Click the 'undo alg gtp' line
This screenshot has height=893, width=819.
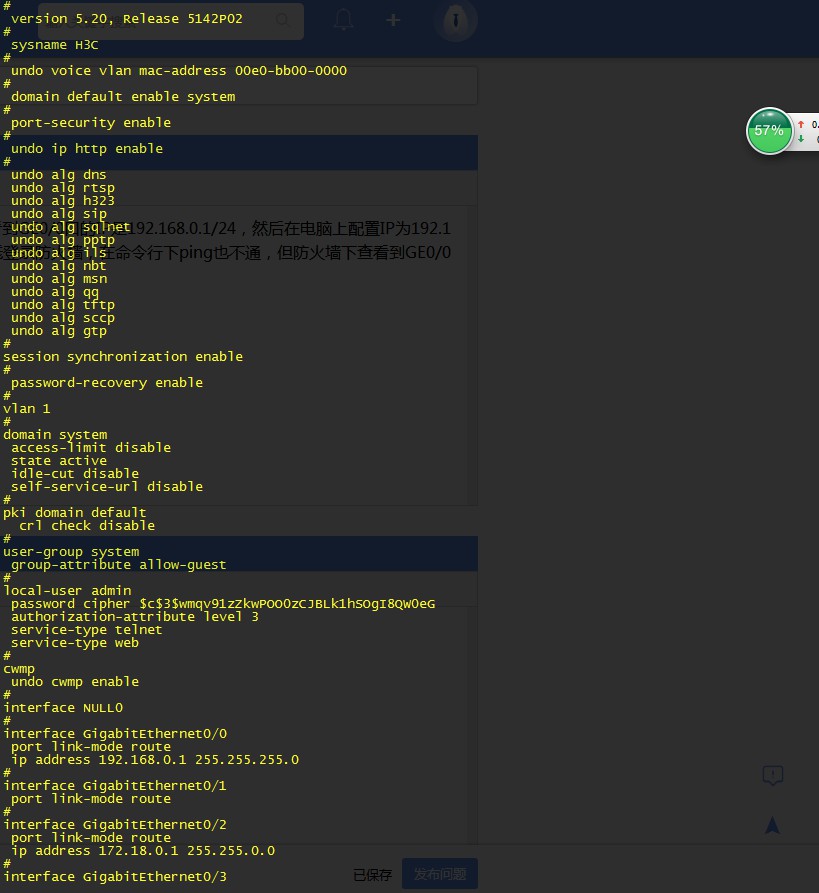pyautogui.click(x=59, y=331)
